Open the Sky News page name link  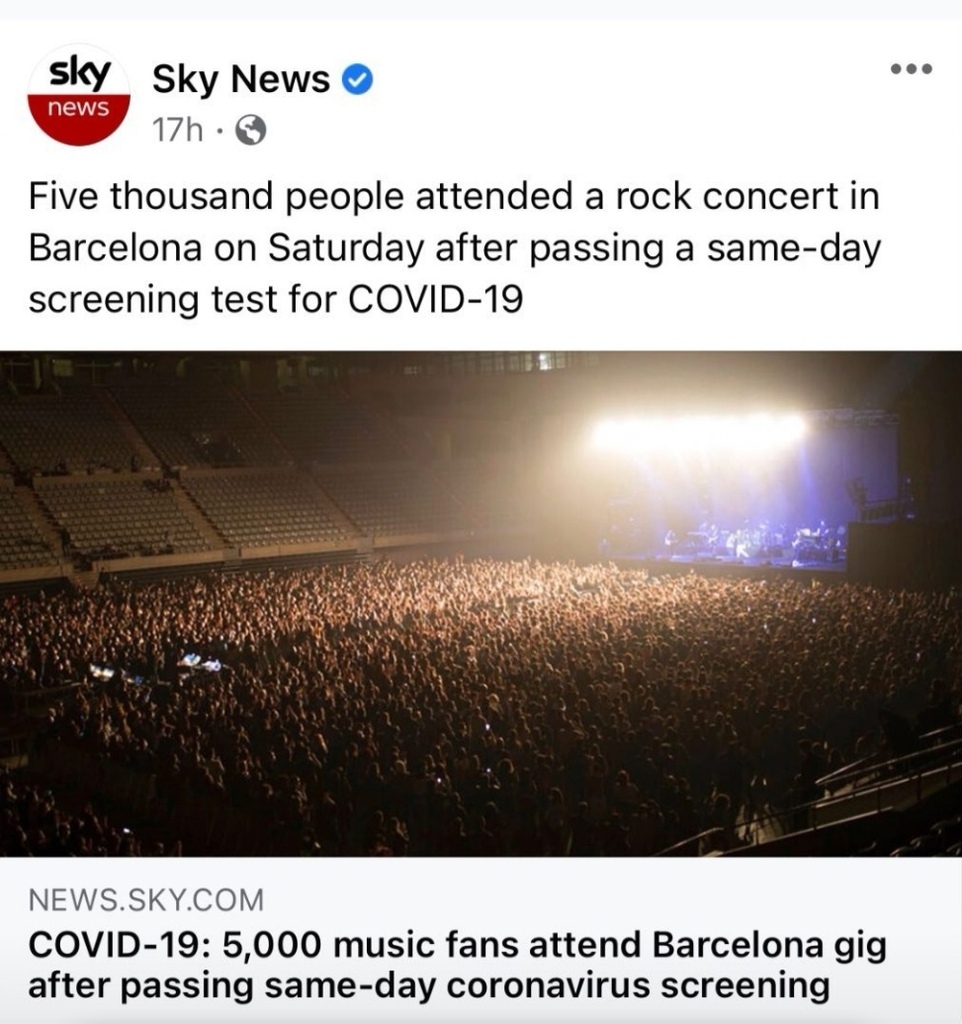241,79
